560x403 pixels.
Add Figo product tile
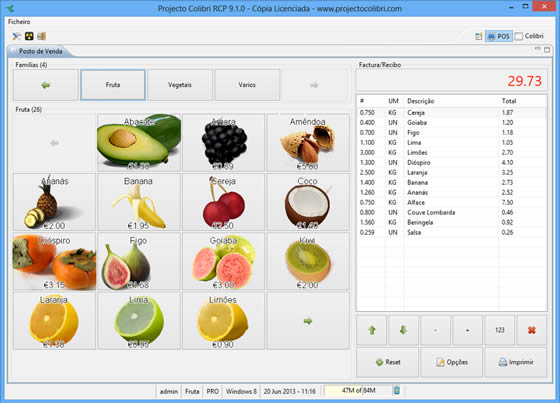(x=139, y=262)
